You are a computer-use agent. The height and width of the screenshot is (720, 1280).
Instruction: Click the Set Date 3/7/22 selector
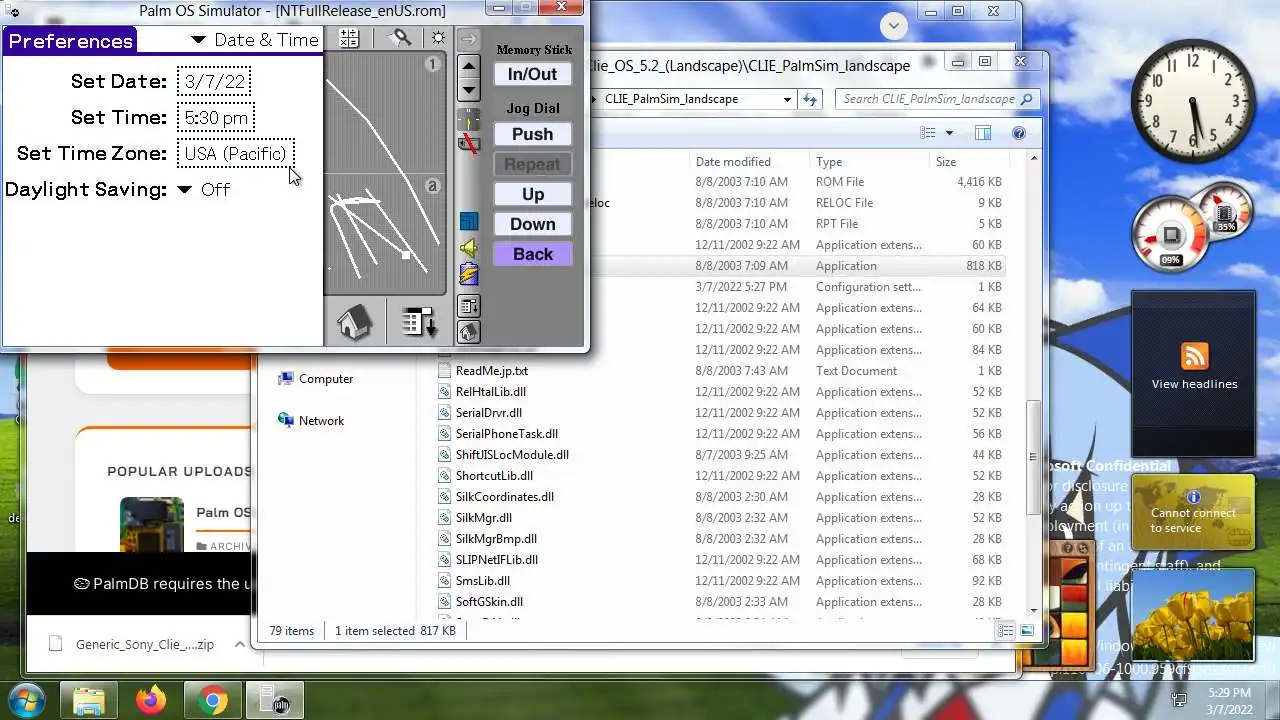tap(214, 82)
